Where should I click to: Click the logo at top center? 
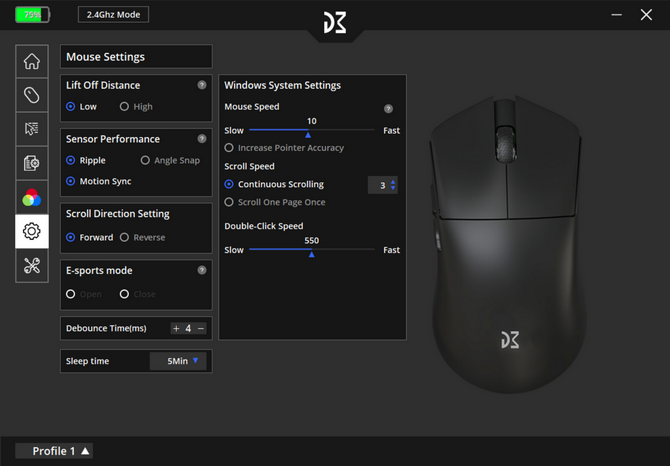click(x=335, y=22)
